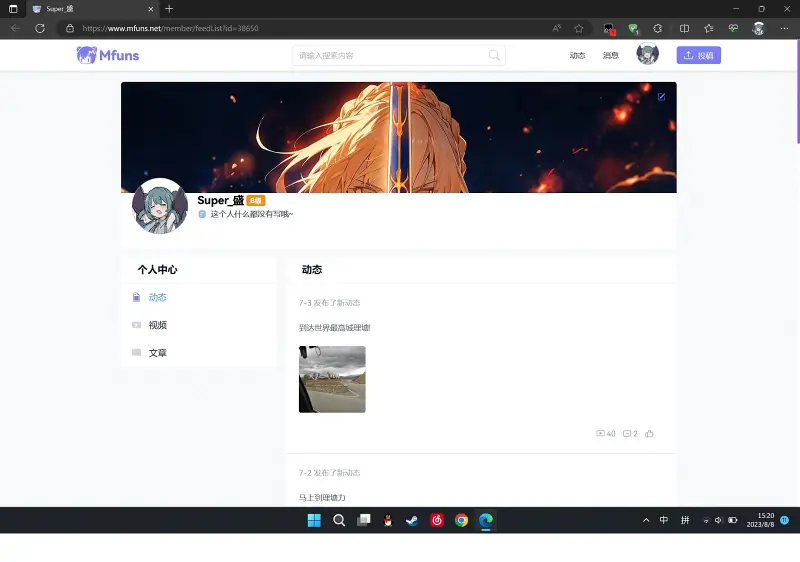Click the comment icon showing 2

pyautogui.click(x=627, y=433)
